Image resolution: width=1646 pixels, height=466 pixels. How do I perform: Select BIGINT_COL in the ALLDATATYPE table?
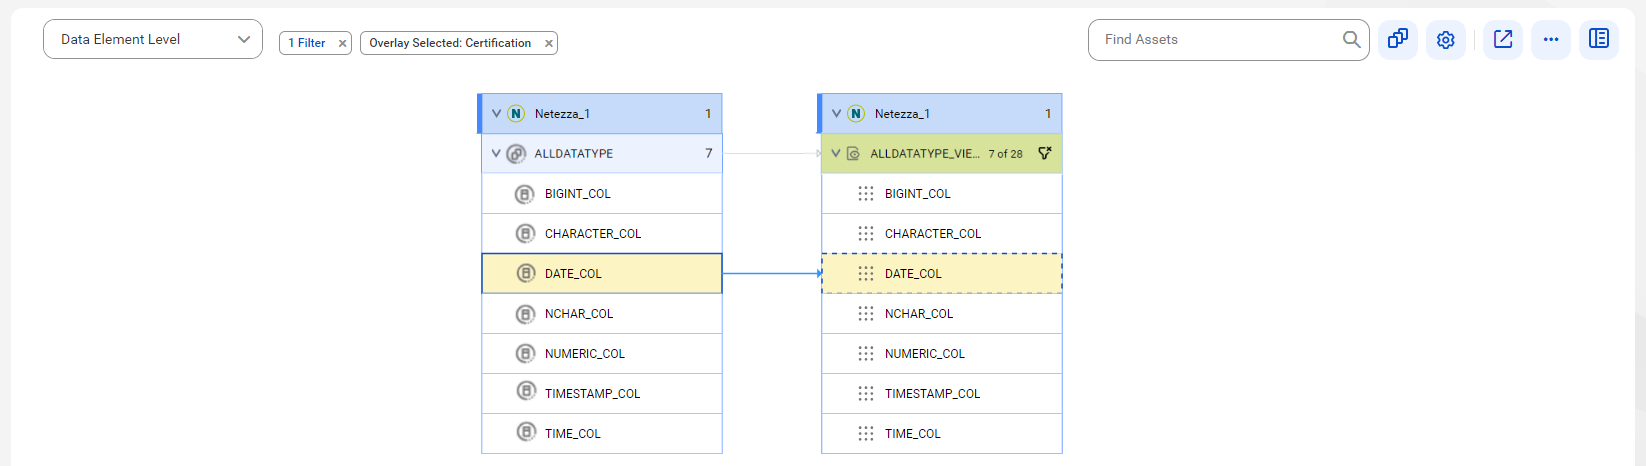click(602, 194)
